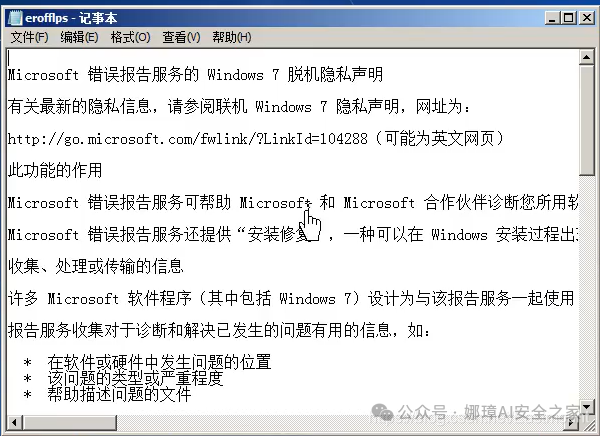Click the line 收集、处理或传输的信息
This screenshot has height=436, width=600.
[96, 266]
